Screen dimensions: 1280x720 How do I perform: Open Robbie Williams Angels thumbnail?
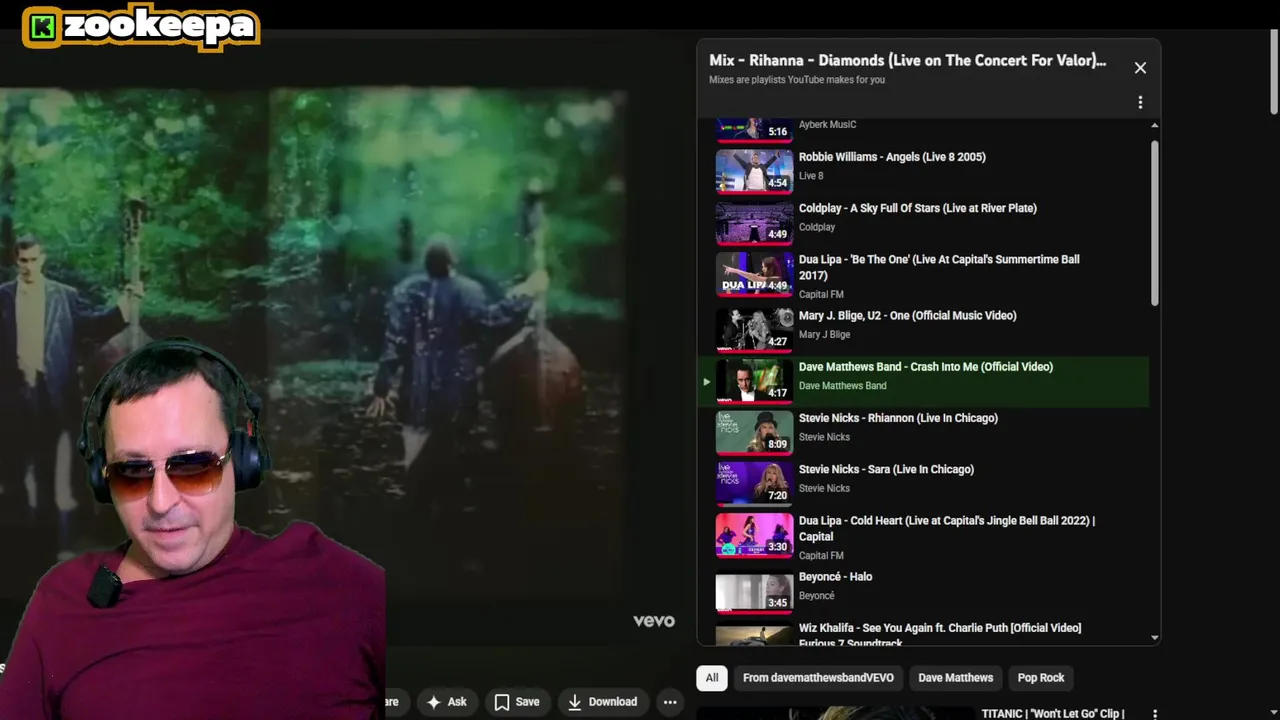tap(754, 171)
